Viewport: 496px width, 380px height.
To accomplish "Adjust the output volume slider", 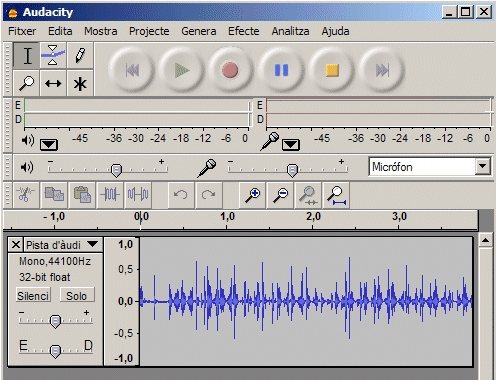I will pyautogui.click(x=116, y=170).
